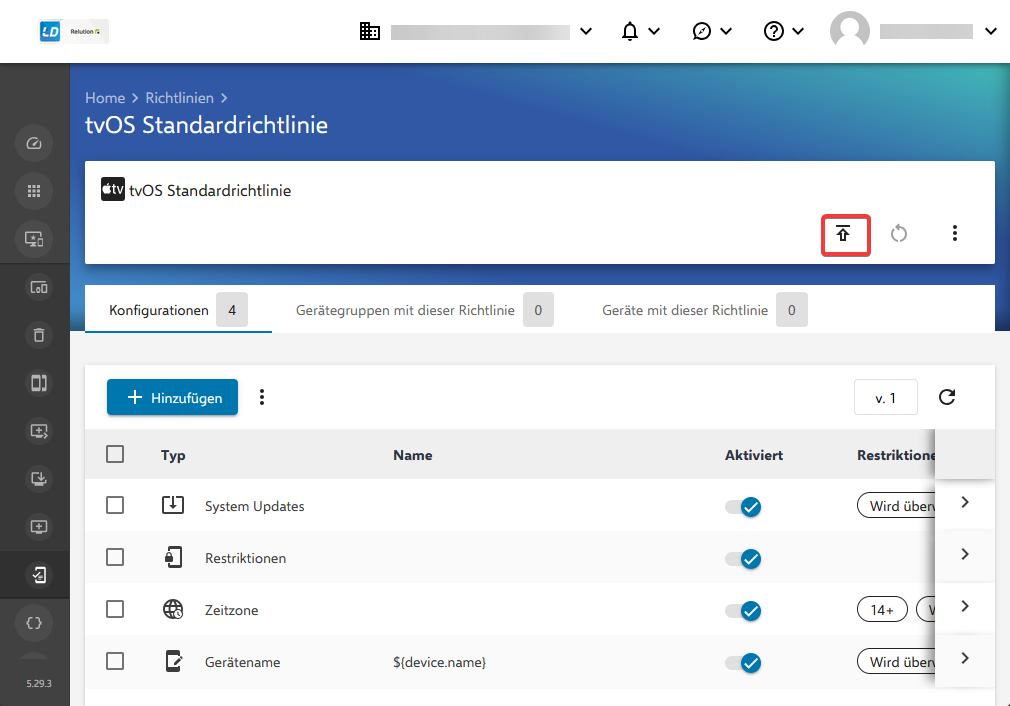Expand the help menu dropdown arrow

tap(798, 31)
